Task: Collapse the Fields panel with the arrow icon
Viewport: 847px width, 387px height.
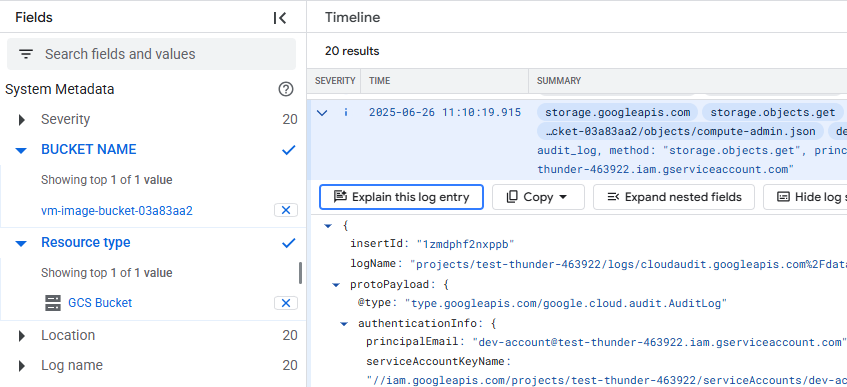Action: pos(280,18)
